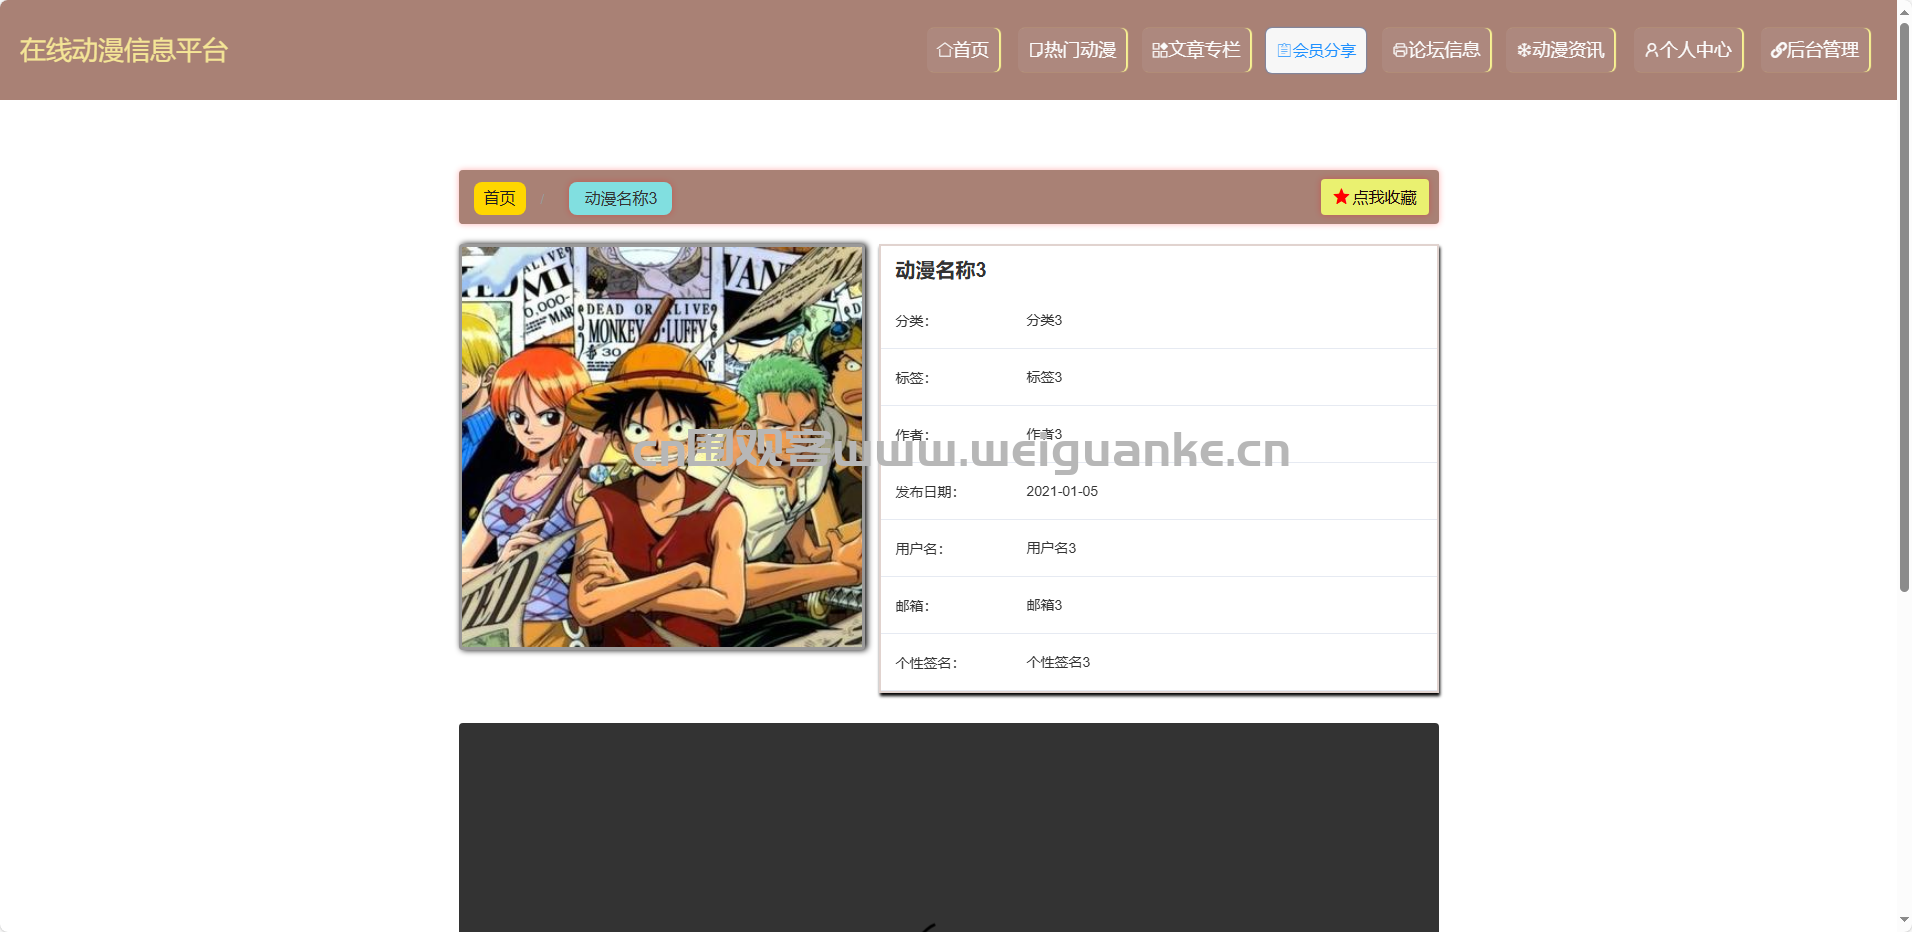The height and width of the screenshot is (932, 1912).
Task: Click the 动漫名称3 heading text
Action: pyautogui.click(x=940, y=270)
